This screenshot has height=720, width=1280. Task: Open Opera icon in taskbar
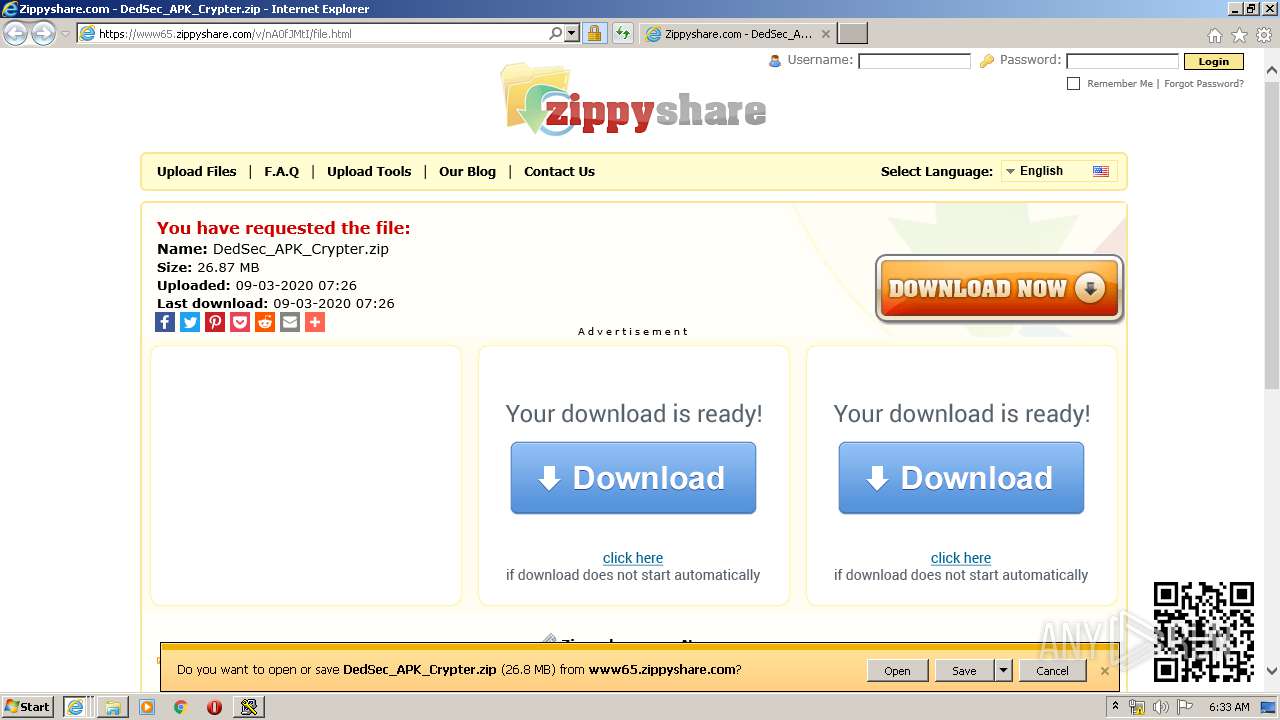[x=214, y=707]
